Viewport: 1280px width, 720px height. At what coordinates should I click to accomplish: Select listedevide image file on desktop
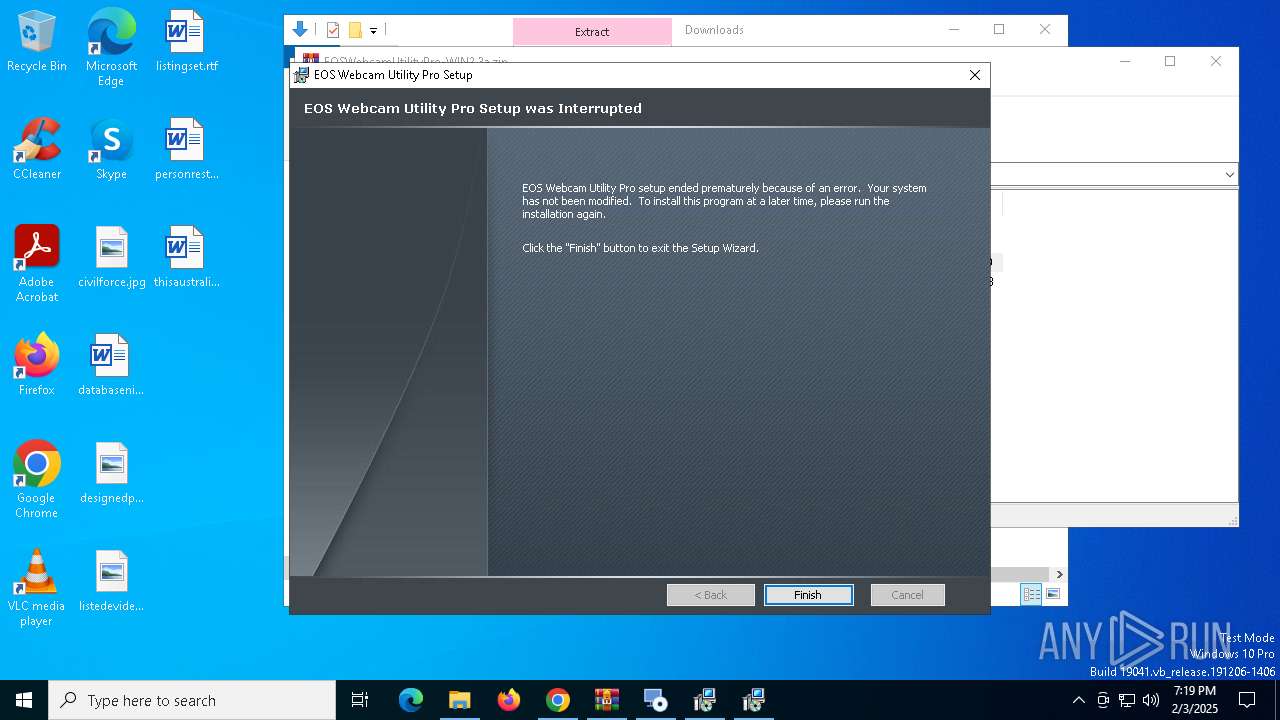point(111,582)
